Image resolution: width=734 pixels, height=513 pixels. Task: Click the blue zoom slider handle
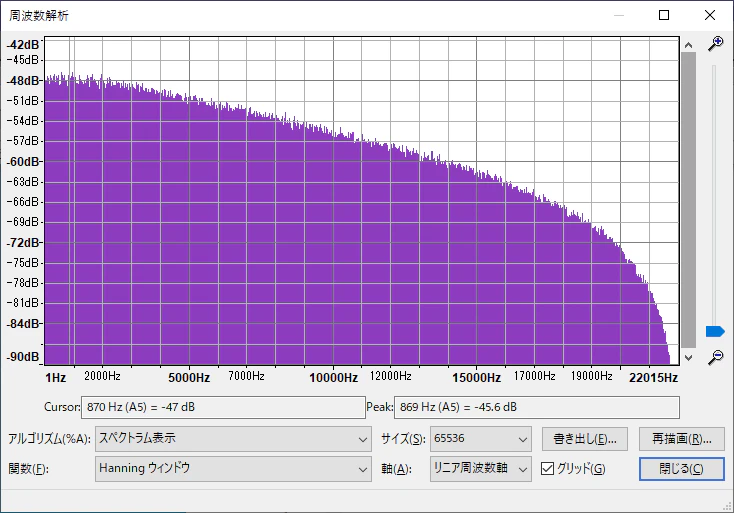click(715, 331)
